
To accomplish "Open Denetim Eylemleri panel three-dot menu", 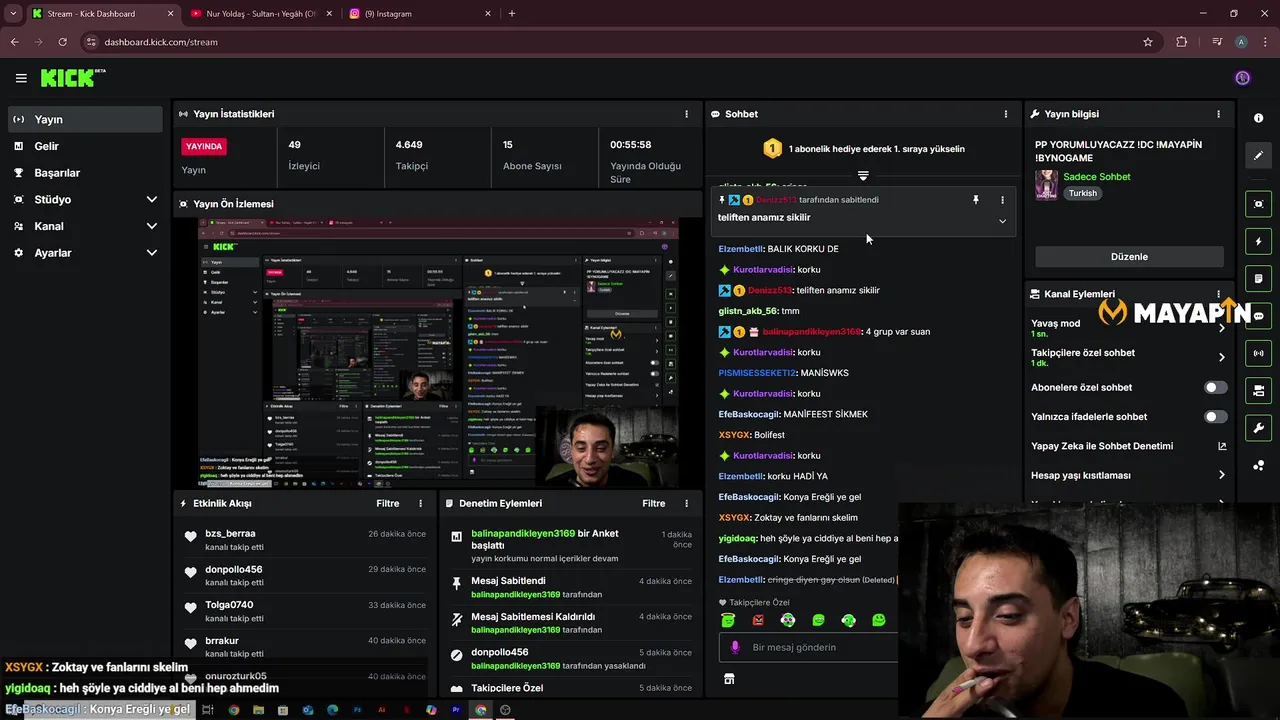I will point(686,504).
